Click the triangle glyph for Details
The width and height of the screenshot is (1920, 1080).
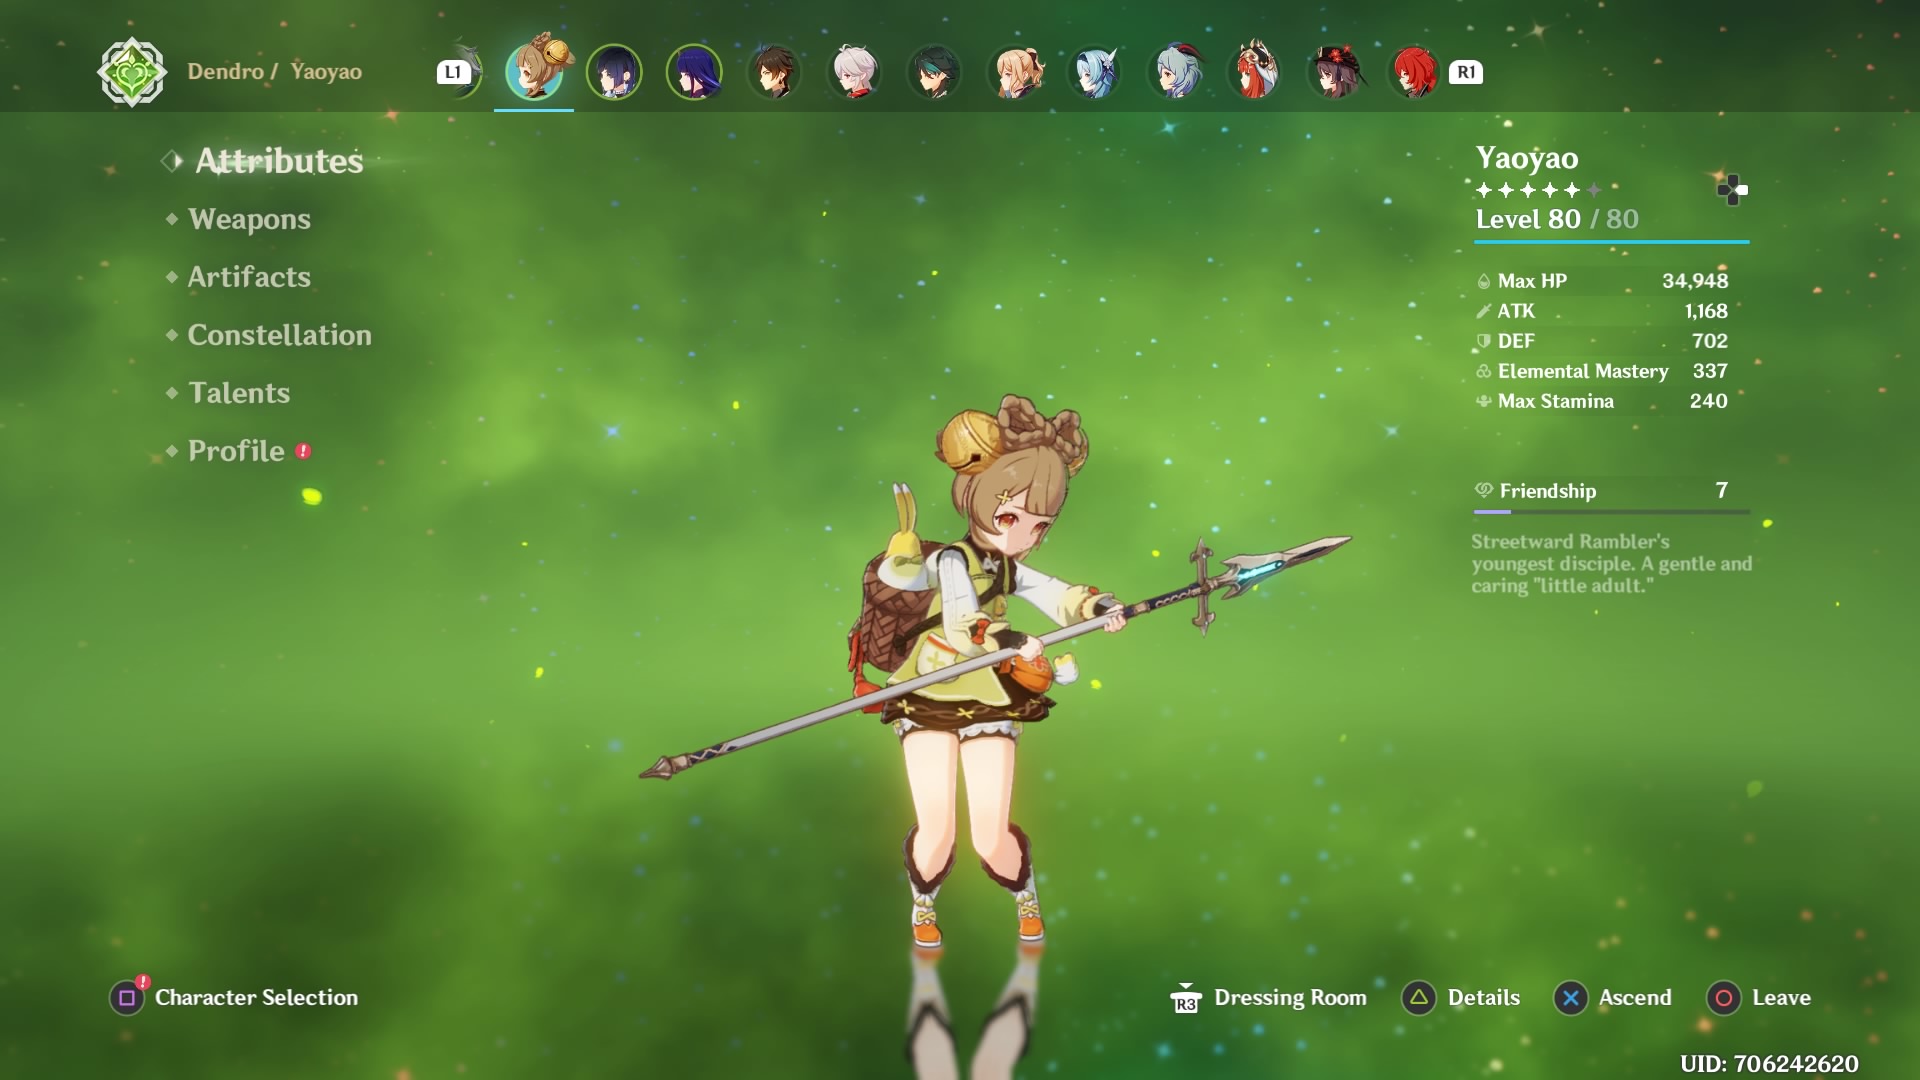click(1418, 997)
